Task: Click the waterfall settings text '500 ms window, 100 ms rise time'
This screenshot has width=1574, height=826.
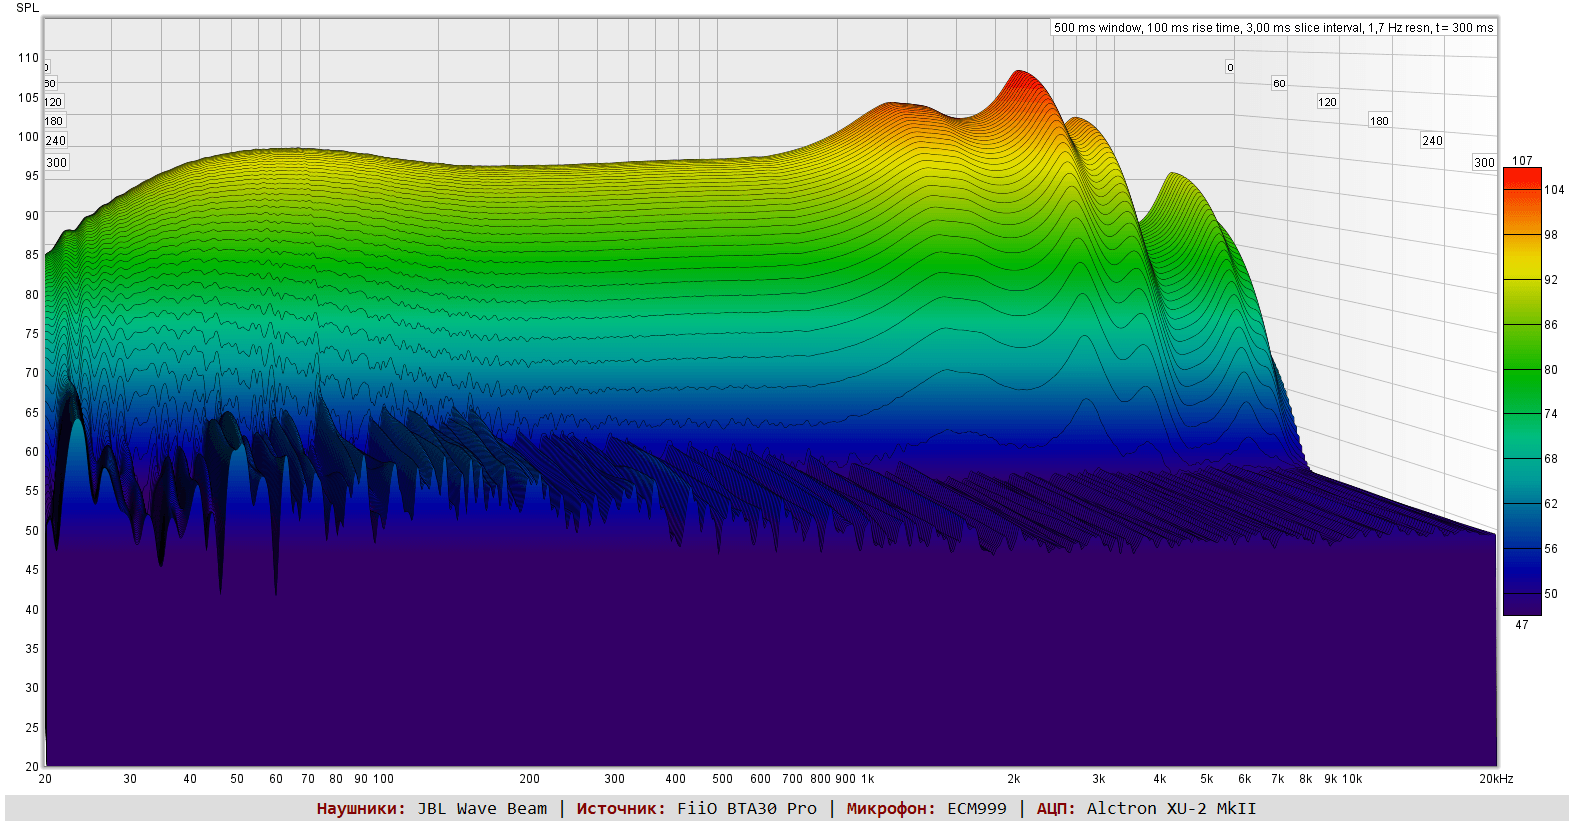Action: [x=1148, y=28]
